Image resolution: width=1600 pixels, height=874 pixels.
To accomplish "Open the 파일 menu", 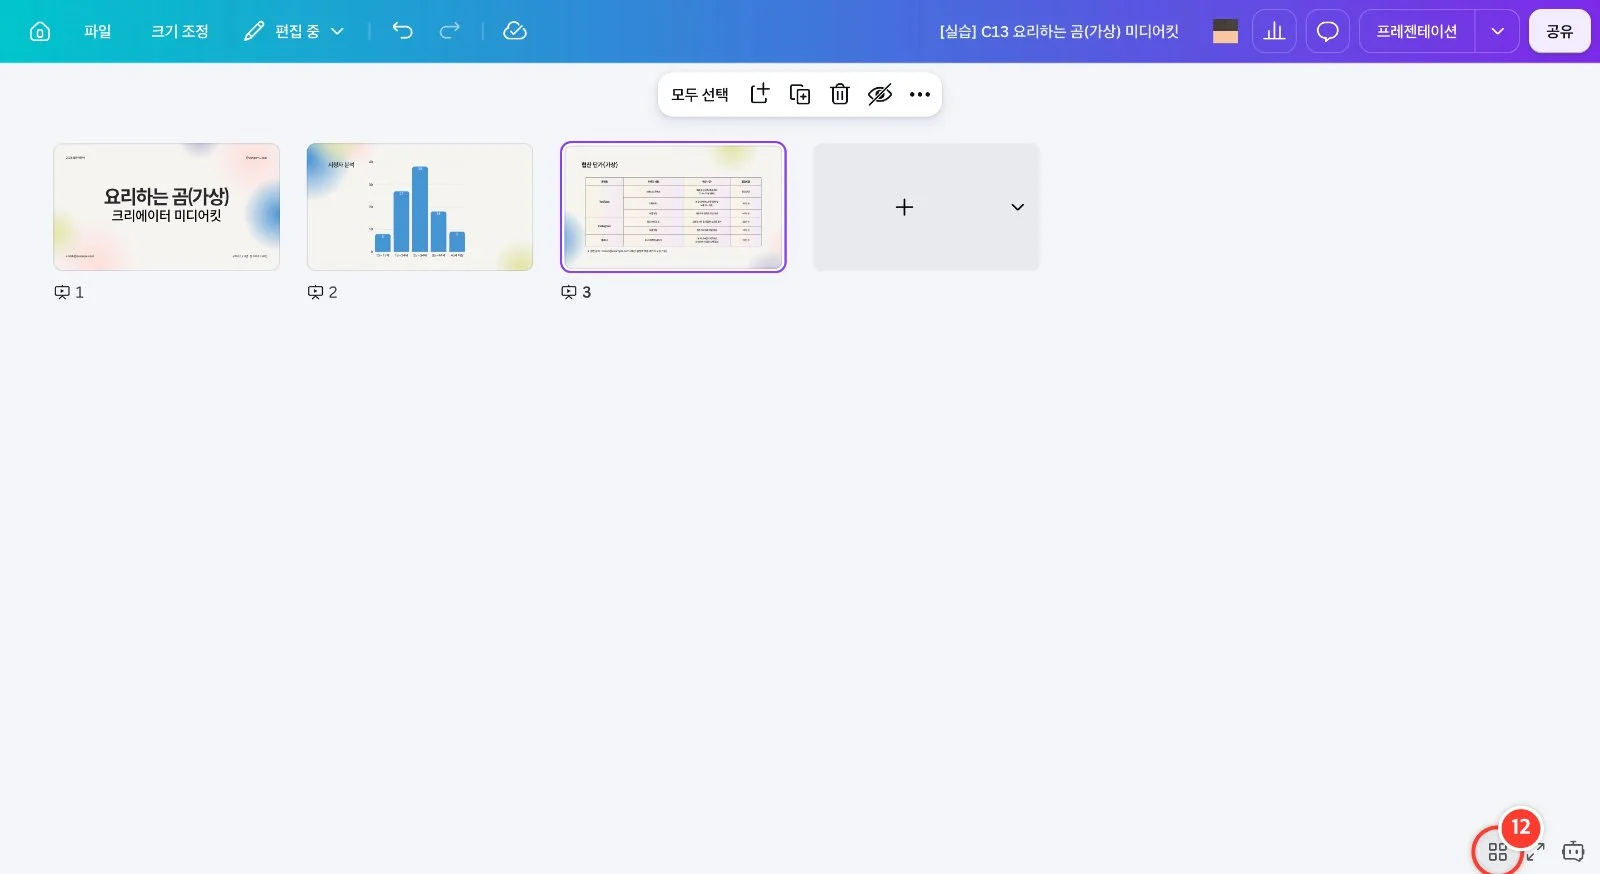I will pyautogui.click(x=98, y=31).
